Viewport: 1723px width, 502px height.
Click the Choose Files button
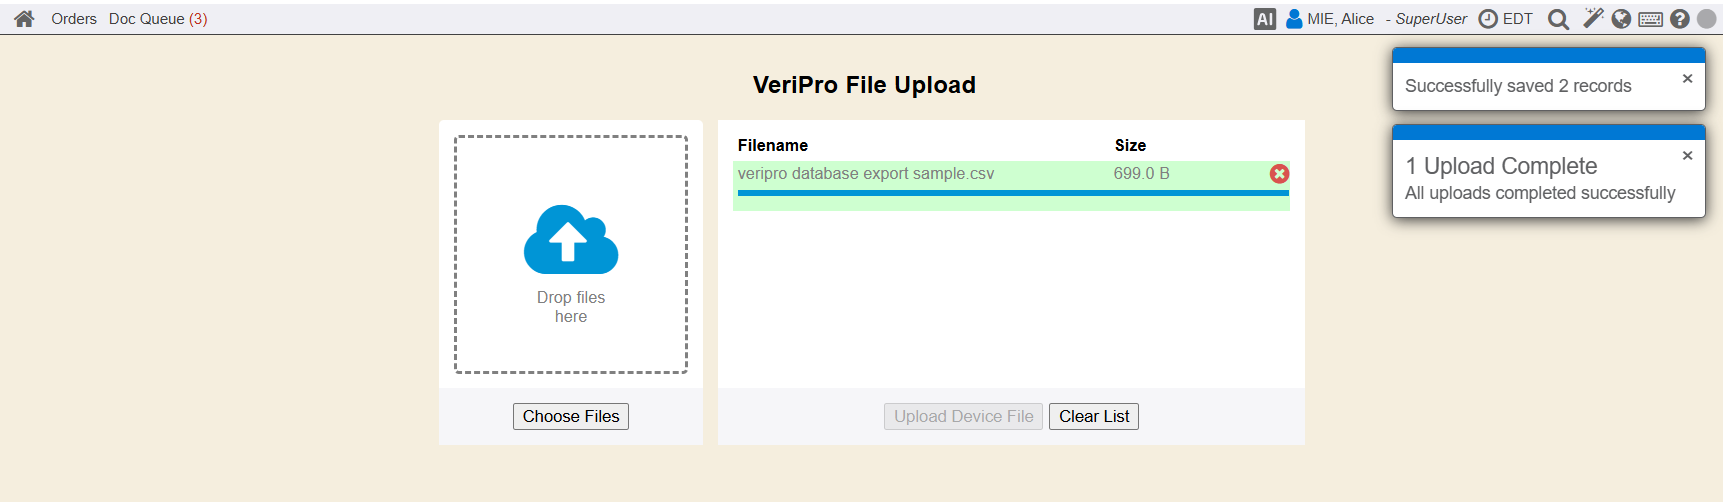point(571,417)
